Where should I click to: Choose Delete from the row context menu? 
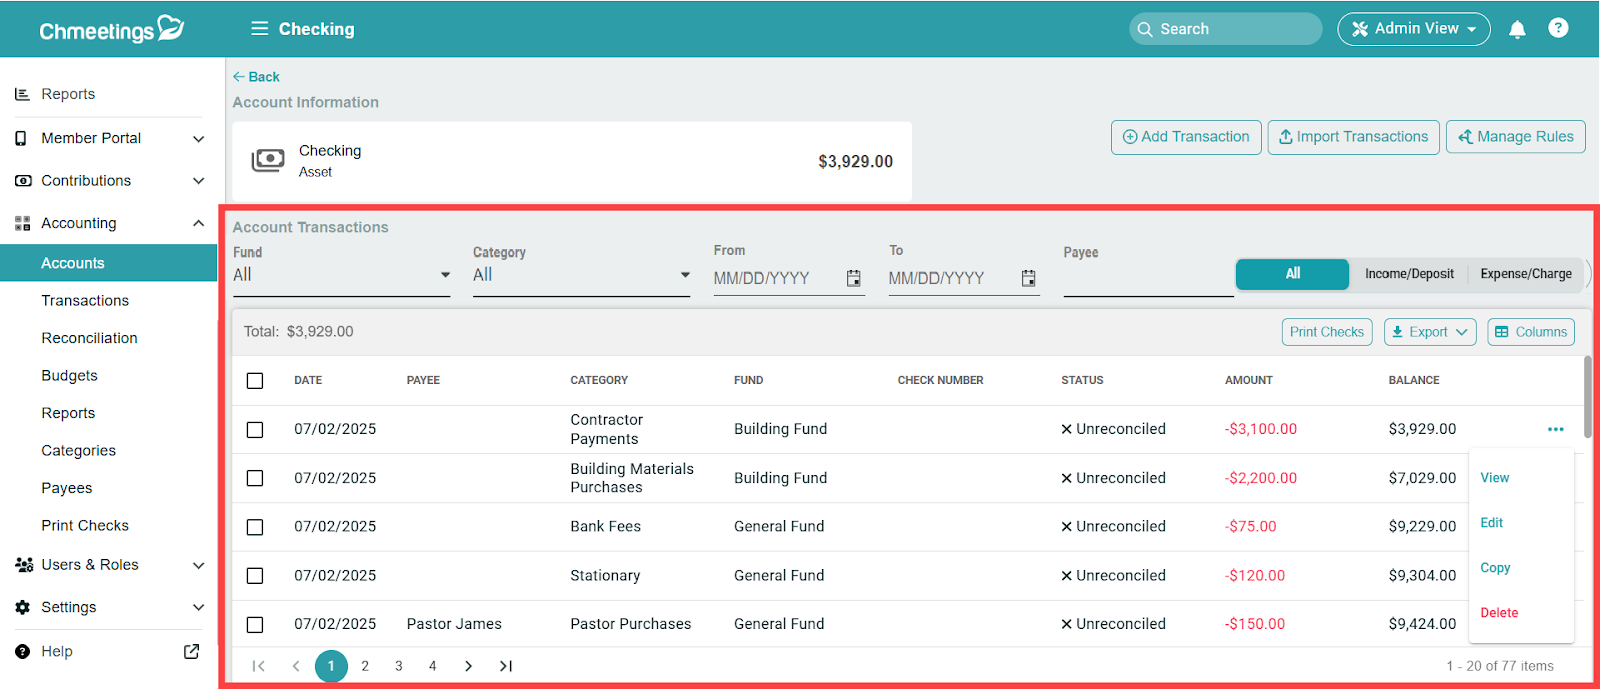coord(1499,613)
